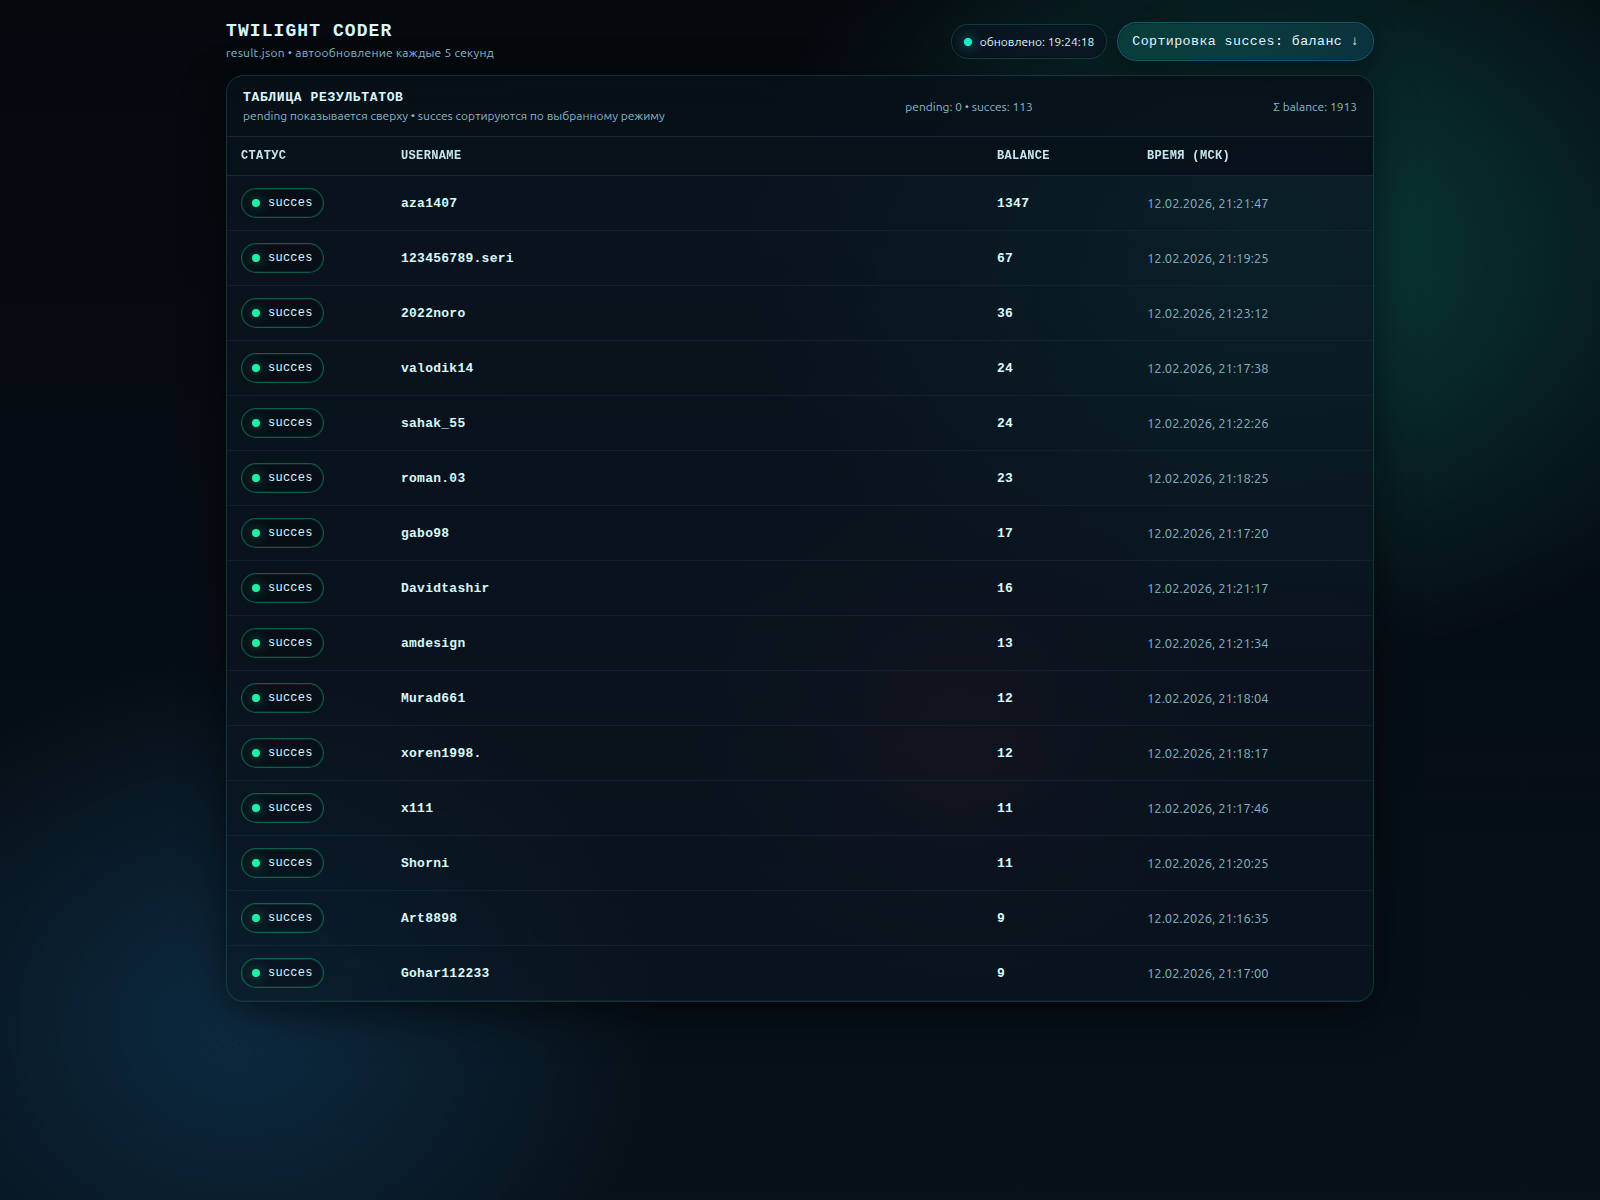Click balance value 1347

click(x=1012, y=203)
